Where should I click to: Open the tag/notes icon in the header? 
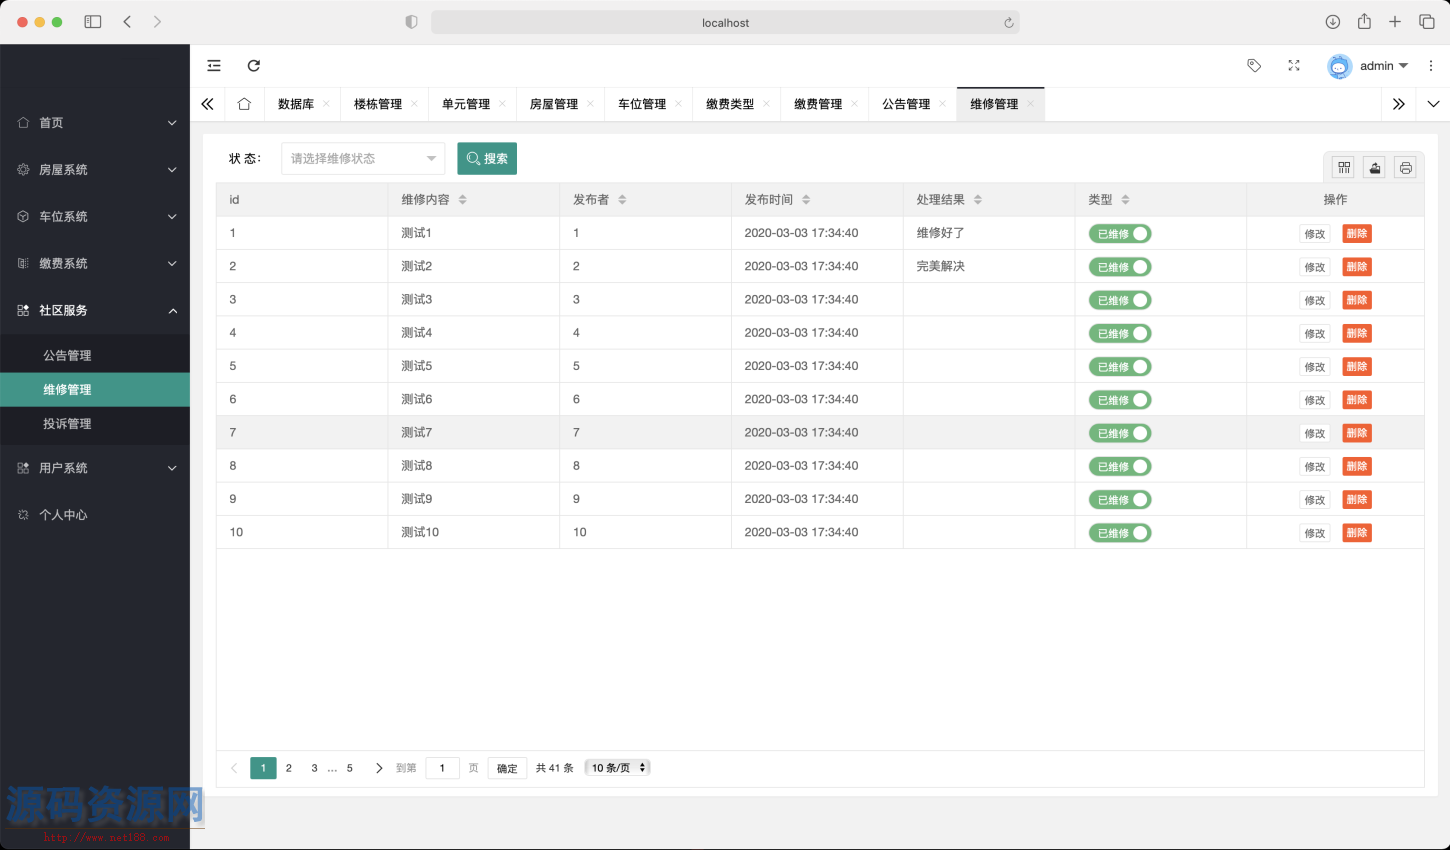pos(1254,66)
